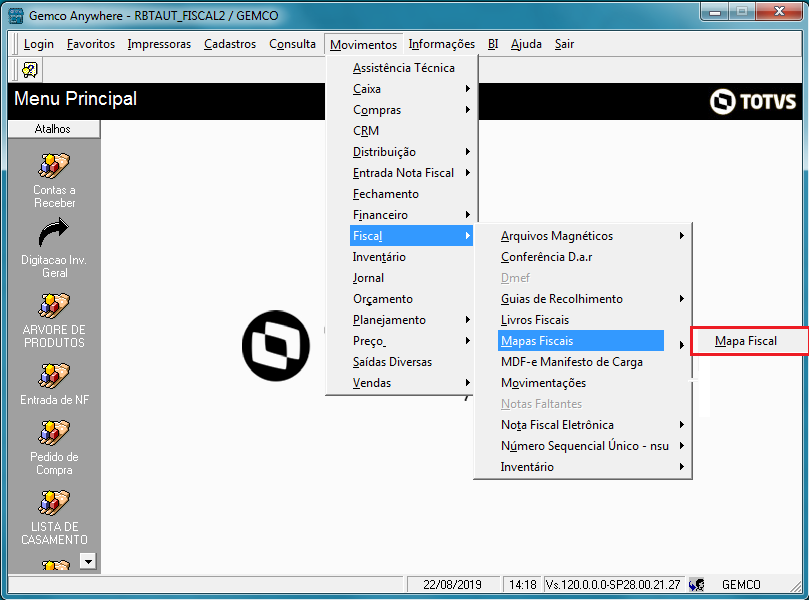Expand the Compras submenu
The image size is (809, 600).
[x=411, y=110]
